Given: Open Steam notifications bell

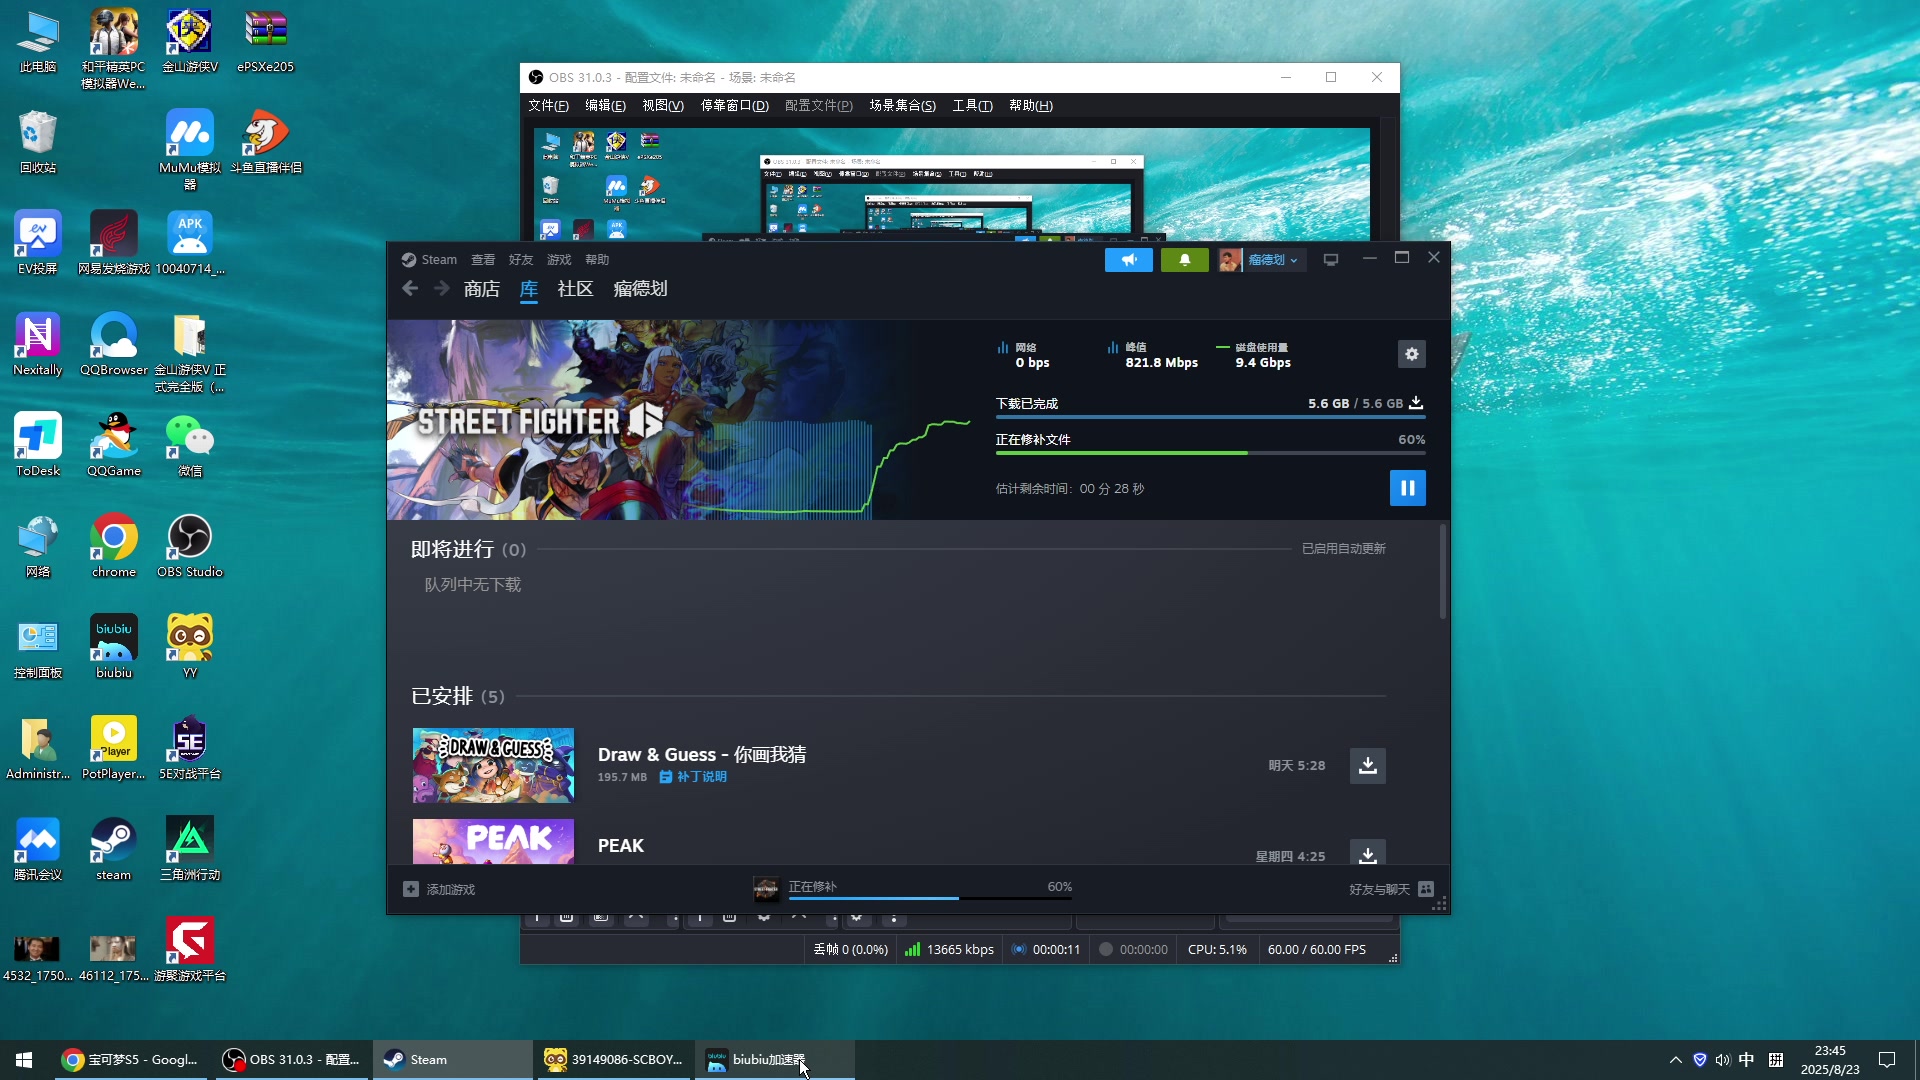Looking at the screenshot, I should [1185, 260].
